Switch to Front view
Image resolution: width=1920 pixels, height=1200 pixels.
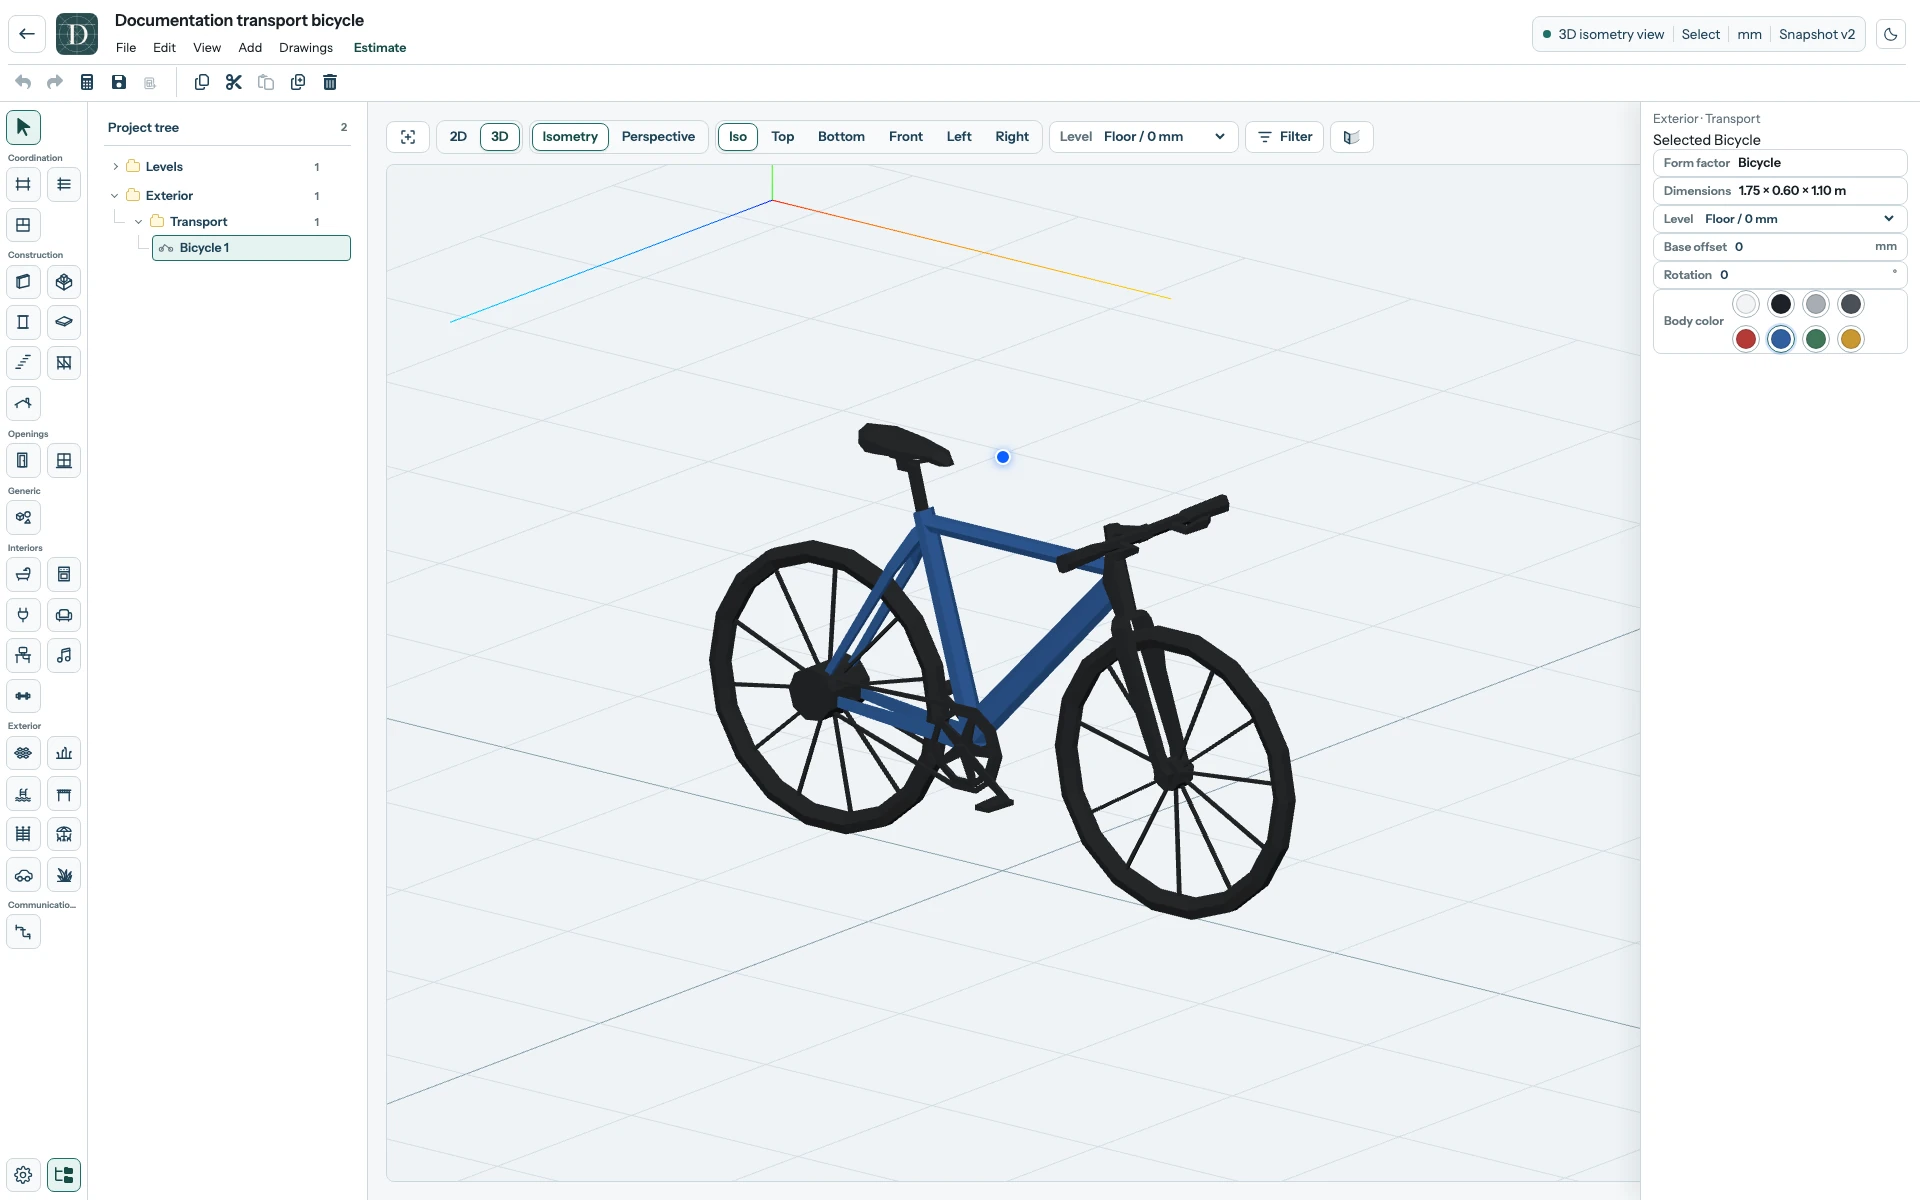[x=906, y=137]
